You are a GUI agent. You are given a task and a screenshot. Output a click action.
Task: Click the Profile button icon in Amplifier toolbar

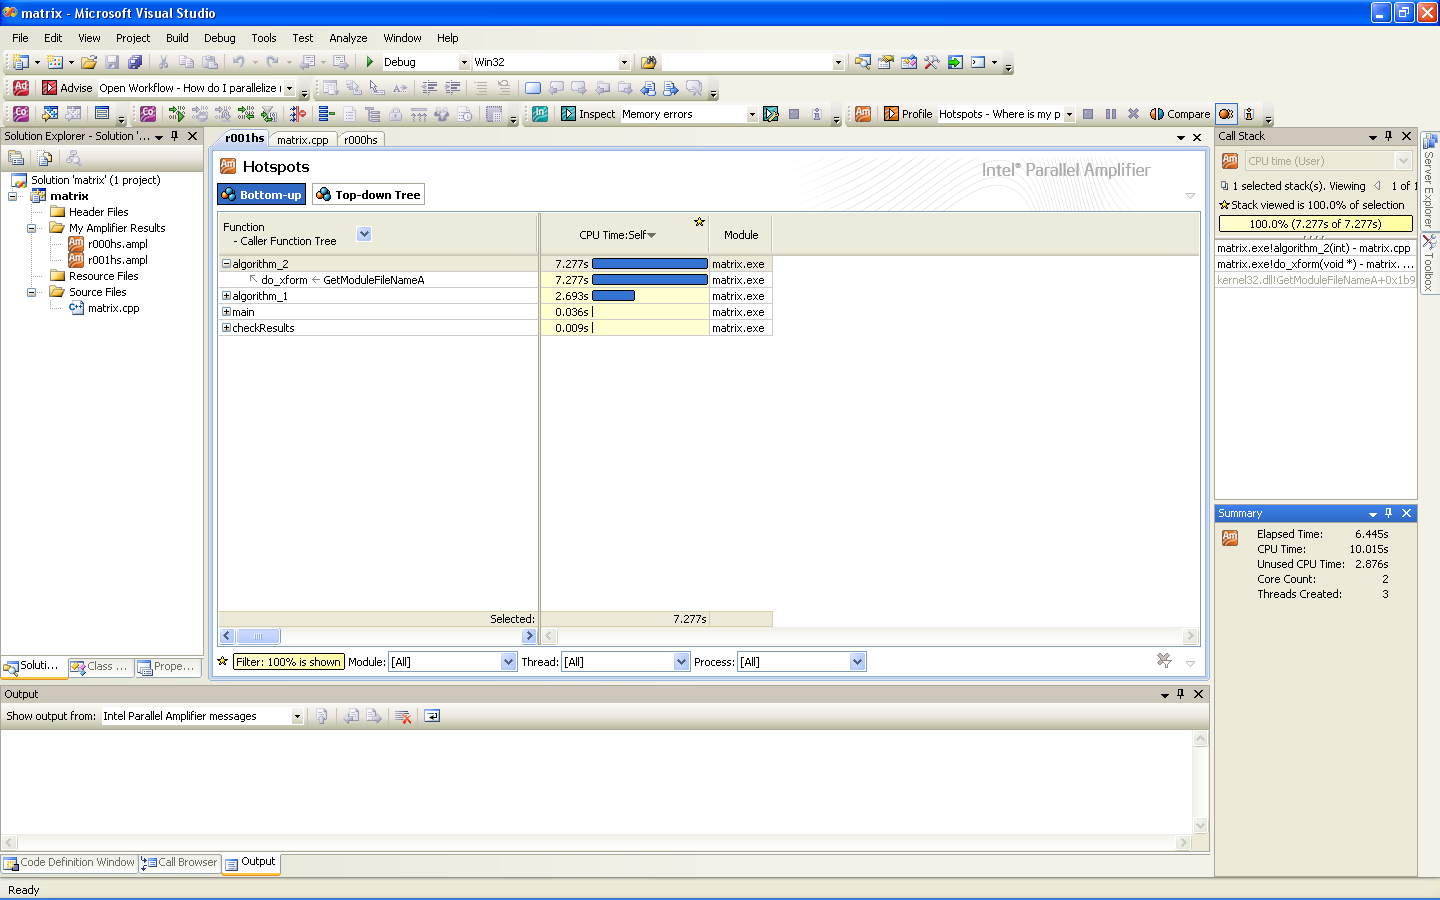(891, 114)
